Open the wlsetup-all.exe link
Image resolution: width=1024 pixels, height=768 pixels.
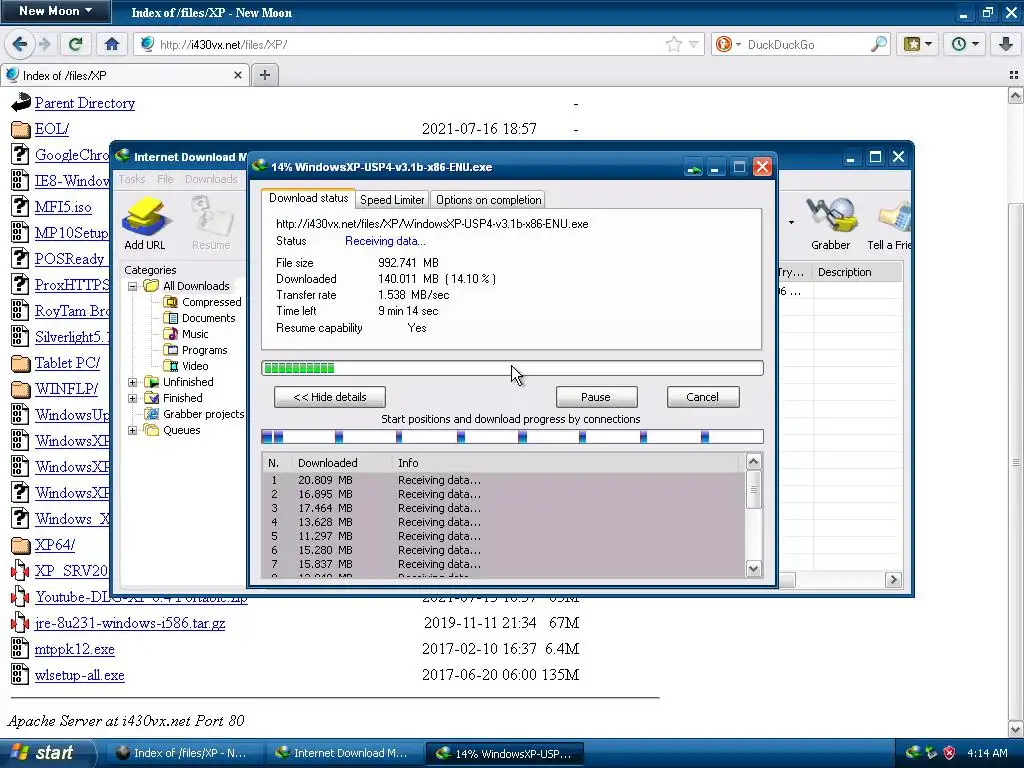pyautogui.click(x=80, y=675)
